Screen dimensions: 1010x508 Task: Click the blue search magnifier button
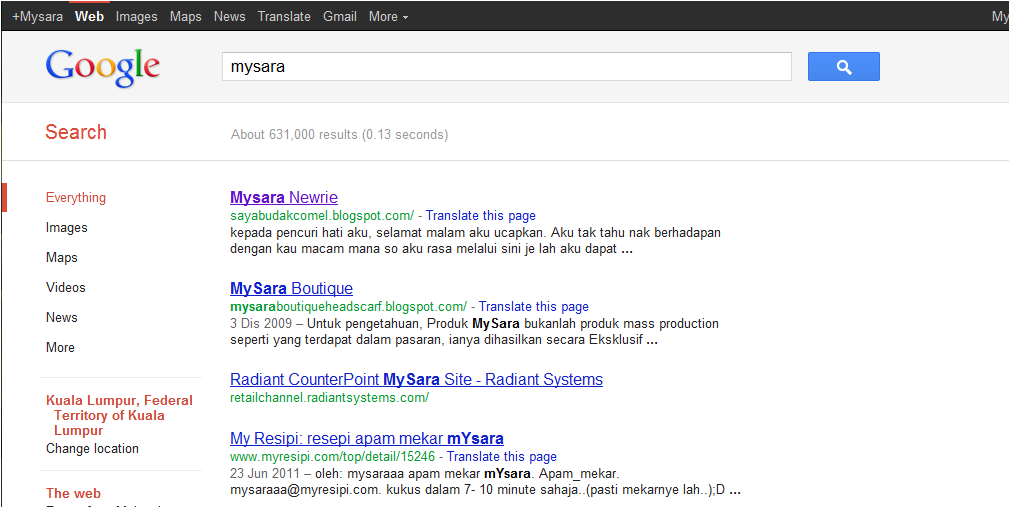[843, 66]
